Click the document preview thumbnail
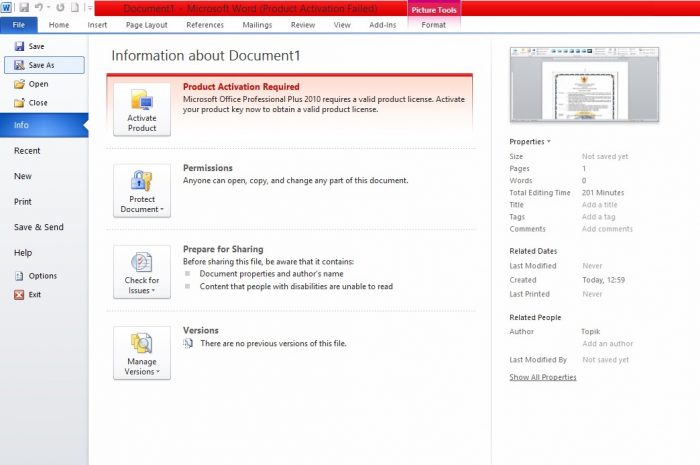The image size is (700, 465). pos(584,84)
